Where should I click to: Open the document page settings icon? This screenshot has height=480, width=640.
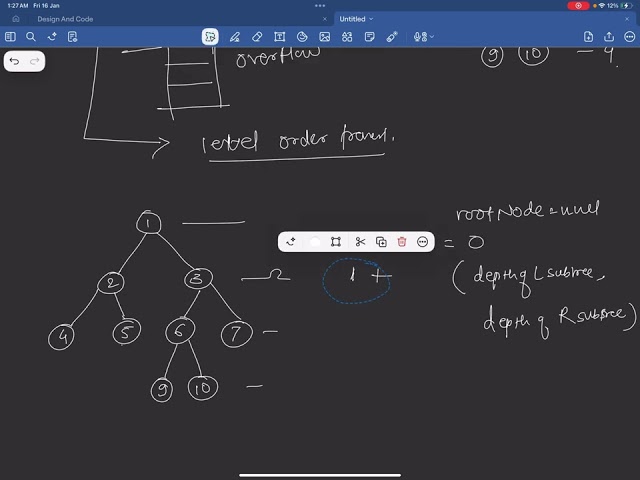pos(73,37)
